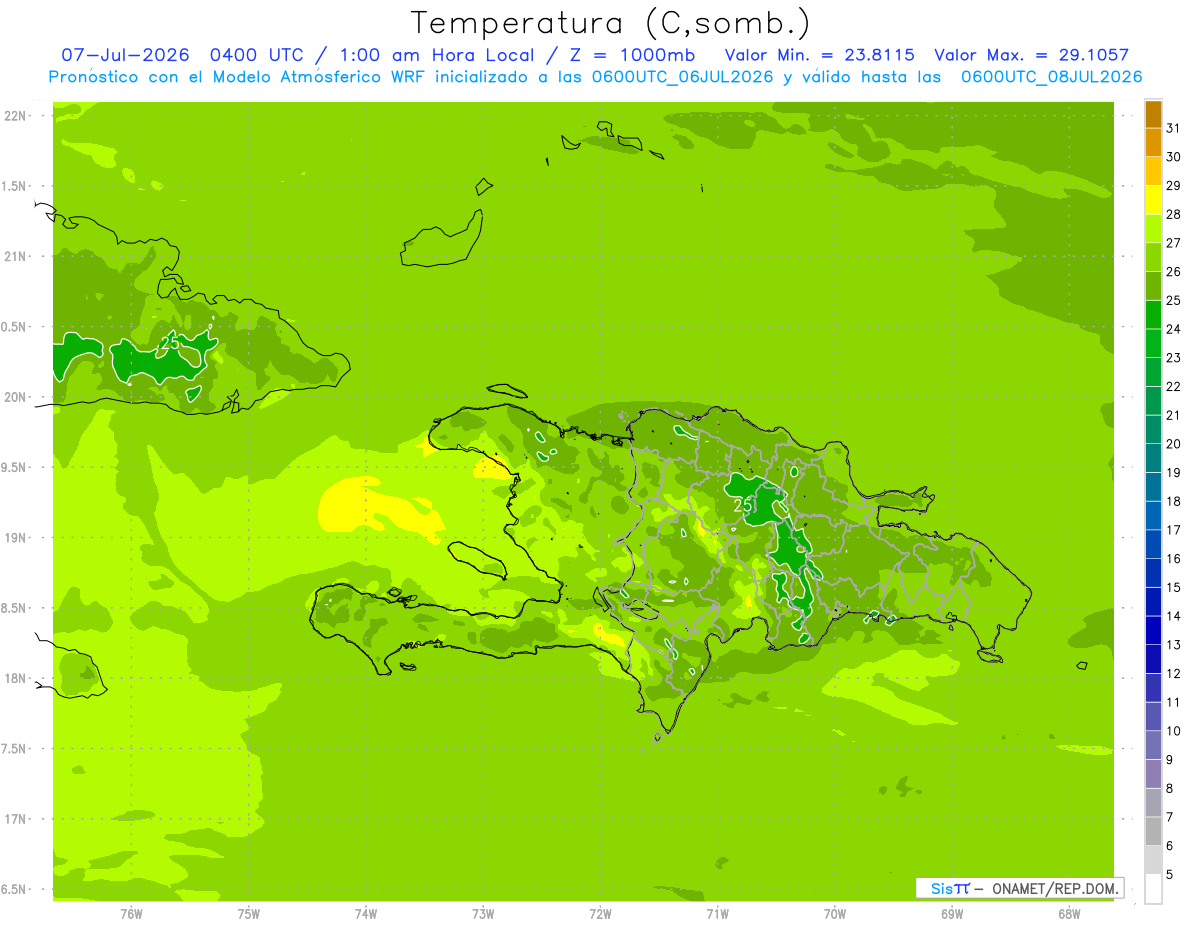Pick the gray legend band between 6 and 7
This screenshot has width=1200, height=927.
point(1153,831)
